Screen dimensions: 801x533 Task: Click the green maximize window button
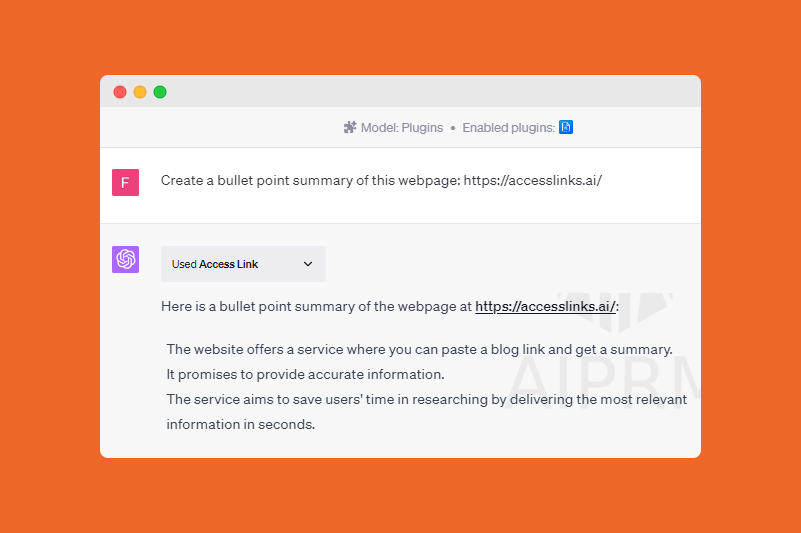160,92
